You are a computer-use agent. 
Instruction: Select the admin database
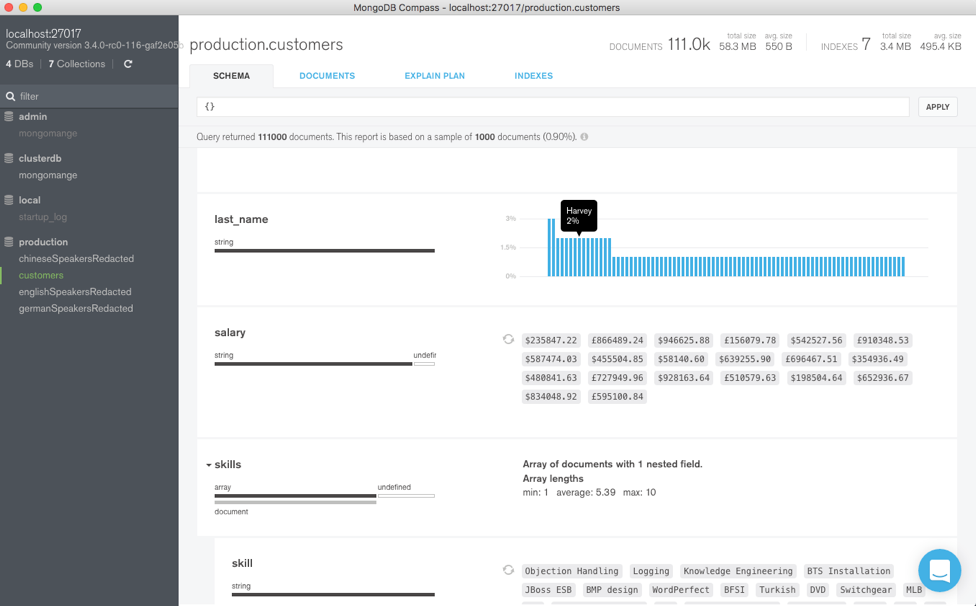pyautogui.click(x=32, y=116)
